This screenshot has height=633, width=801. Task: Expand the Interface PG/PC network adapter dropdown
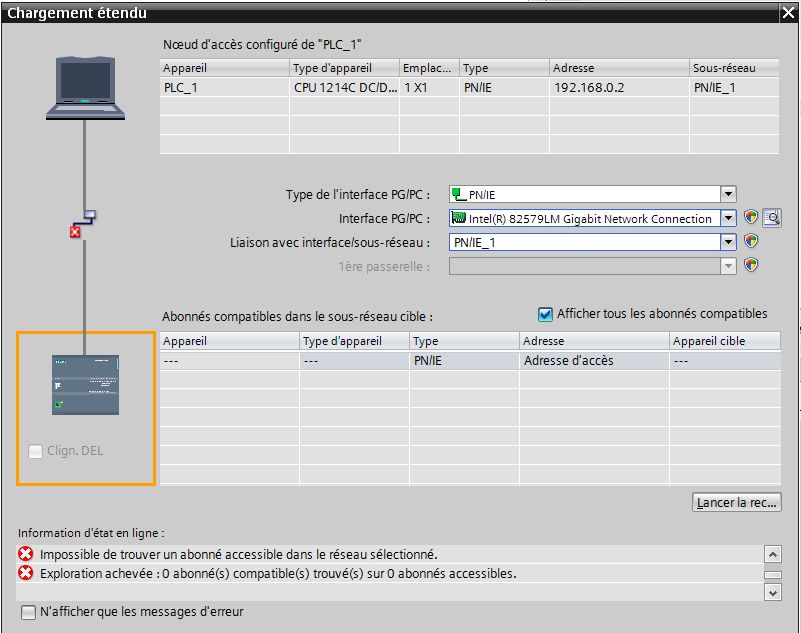[728, 218]
